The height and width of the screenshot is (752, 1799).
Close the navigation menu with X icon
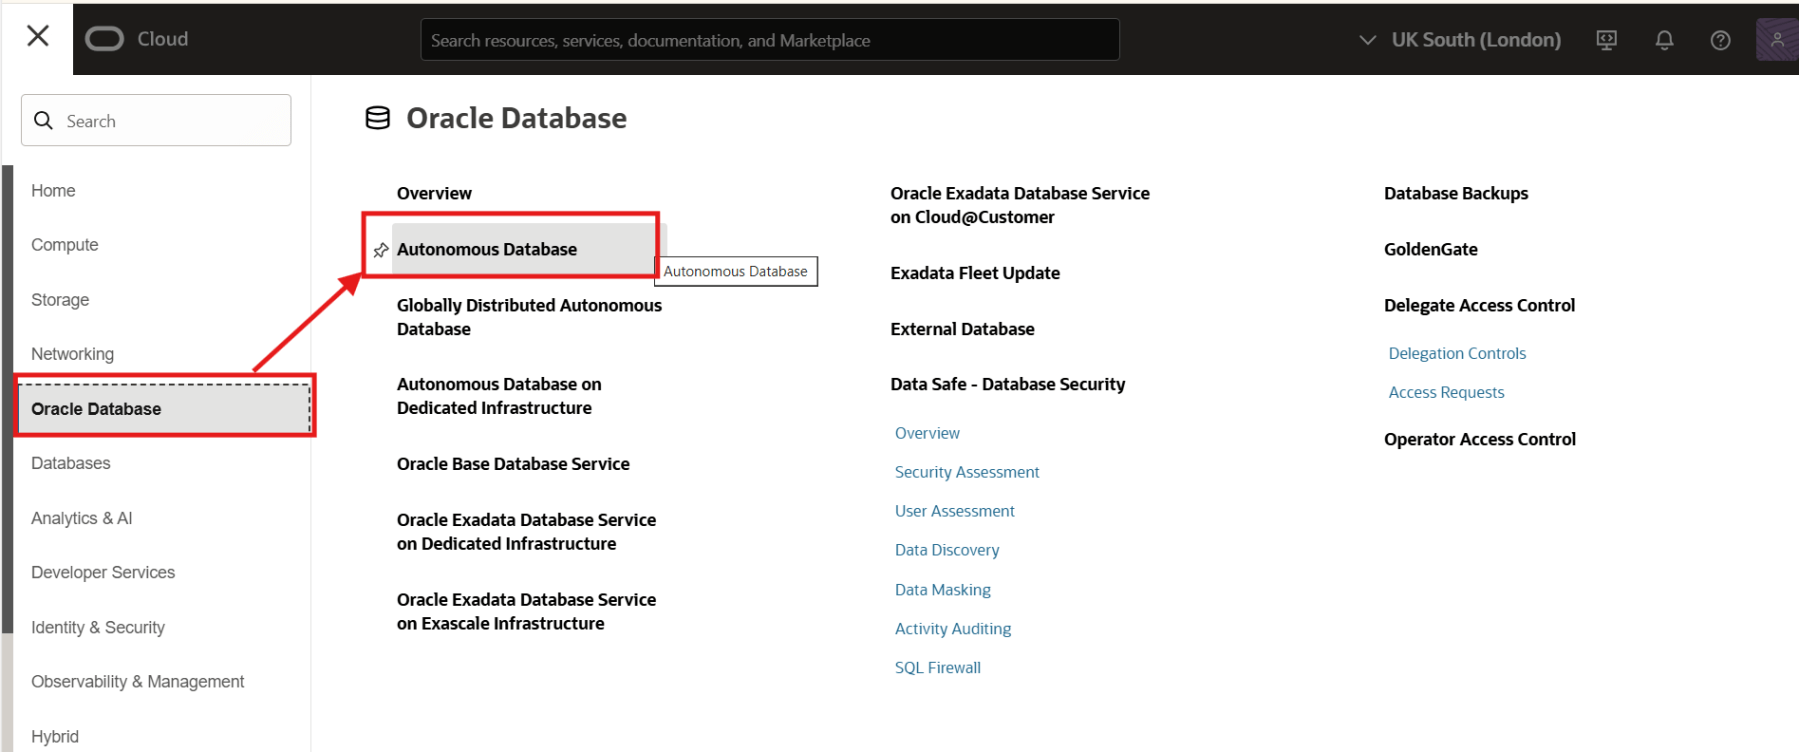pyautogui.click(x=38, y=37)
